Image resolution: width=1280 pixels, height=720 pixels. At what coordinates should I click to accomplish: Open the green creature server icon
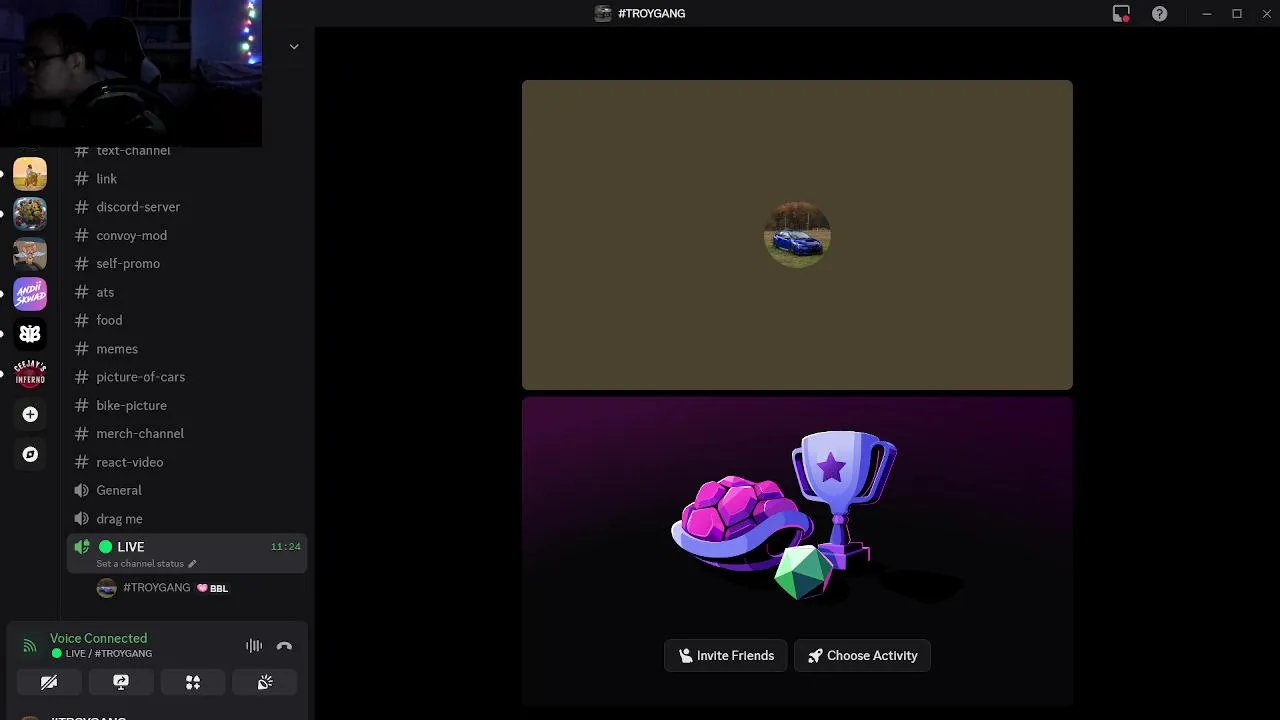coord(30,214)
